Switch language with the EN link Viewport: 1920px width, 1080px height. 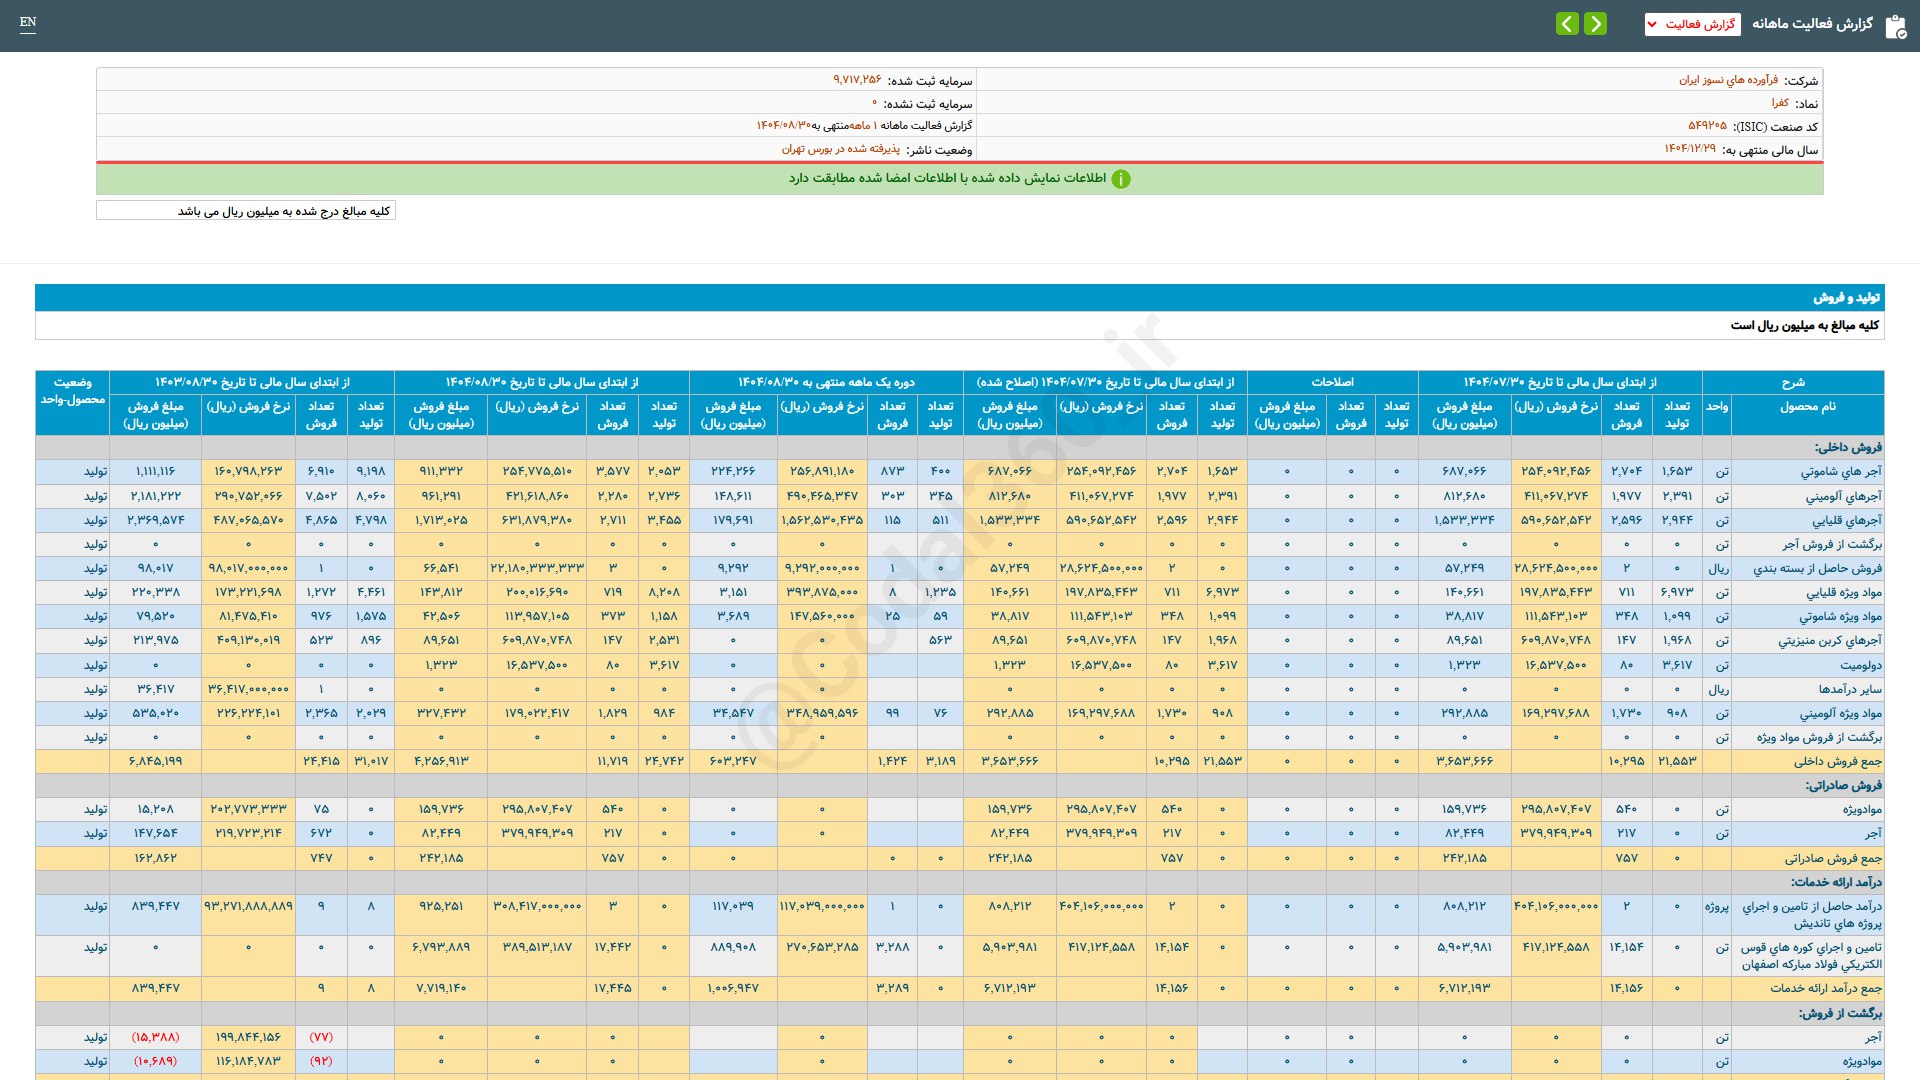(x=28, y=22)
